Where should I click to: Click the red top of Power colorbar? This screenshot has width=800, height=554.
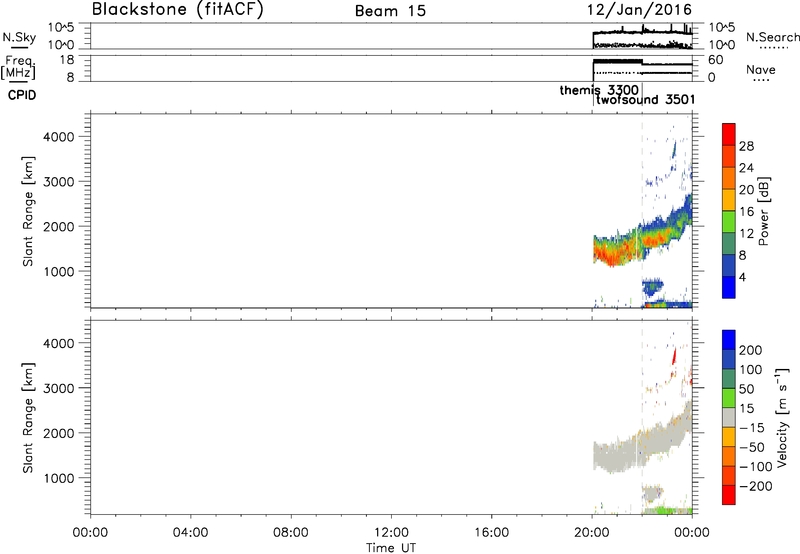pyautogui.click(x=729, y=134)
